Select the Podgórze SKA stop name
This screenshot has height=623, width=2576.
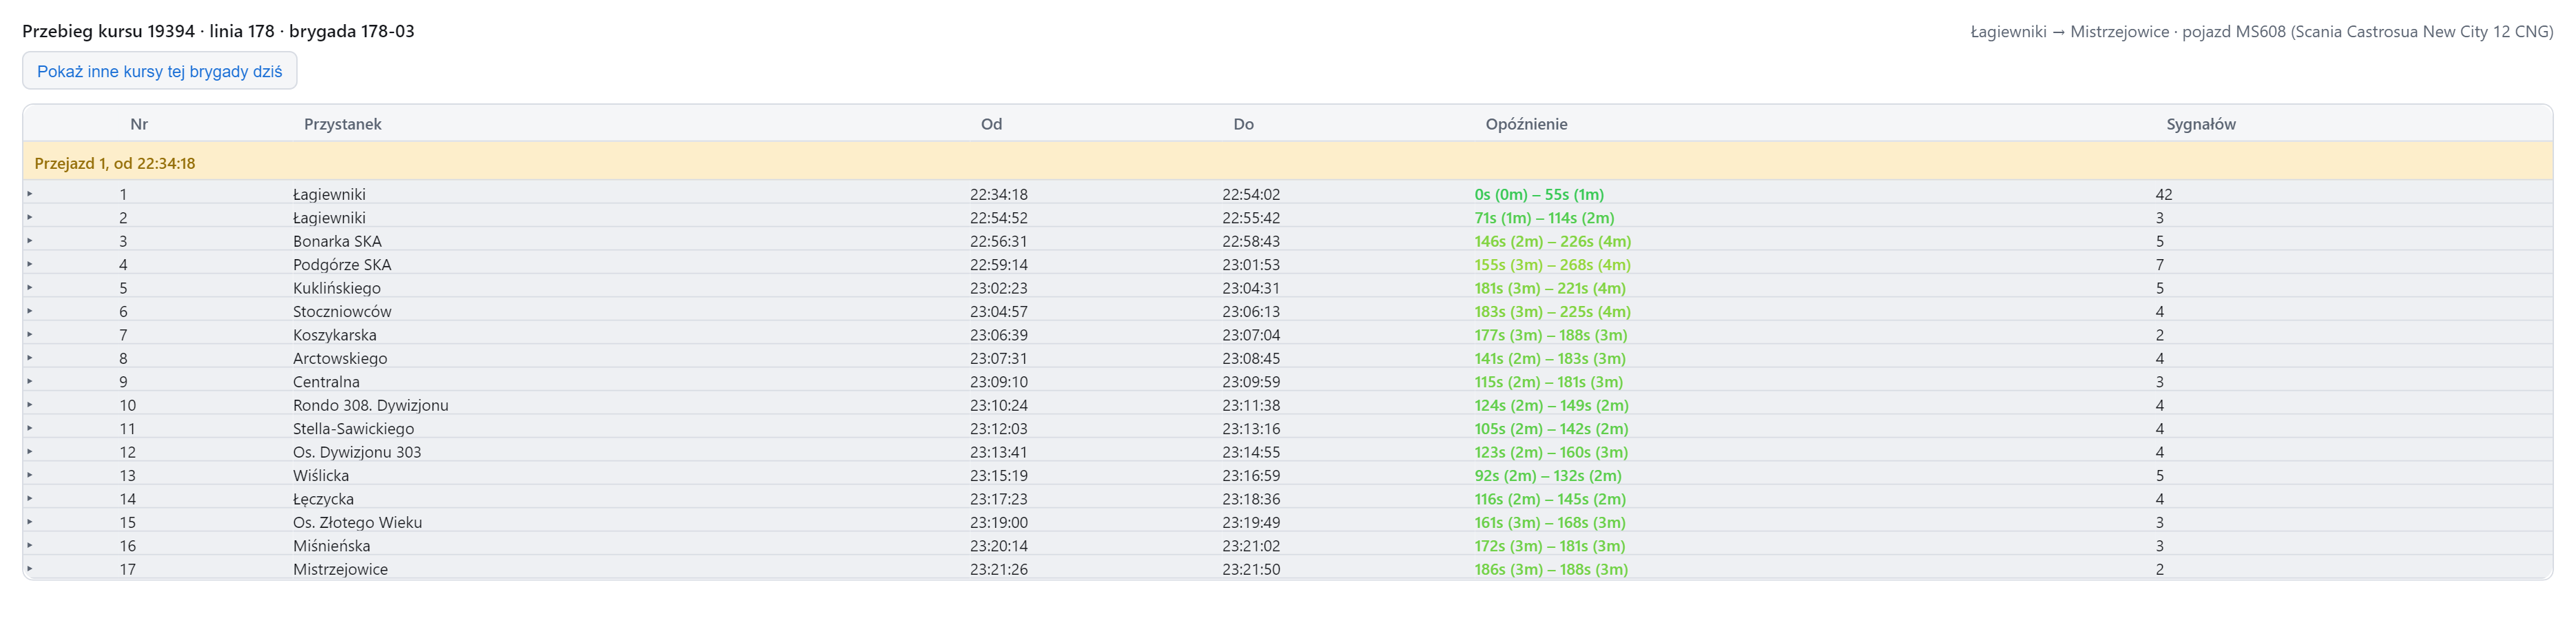(342, 264)
